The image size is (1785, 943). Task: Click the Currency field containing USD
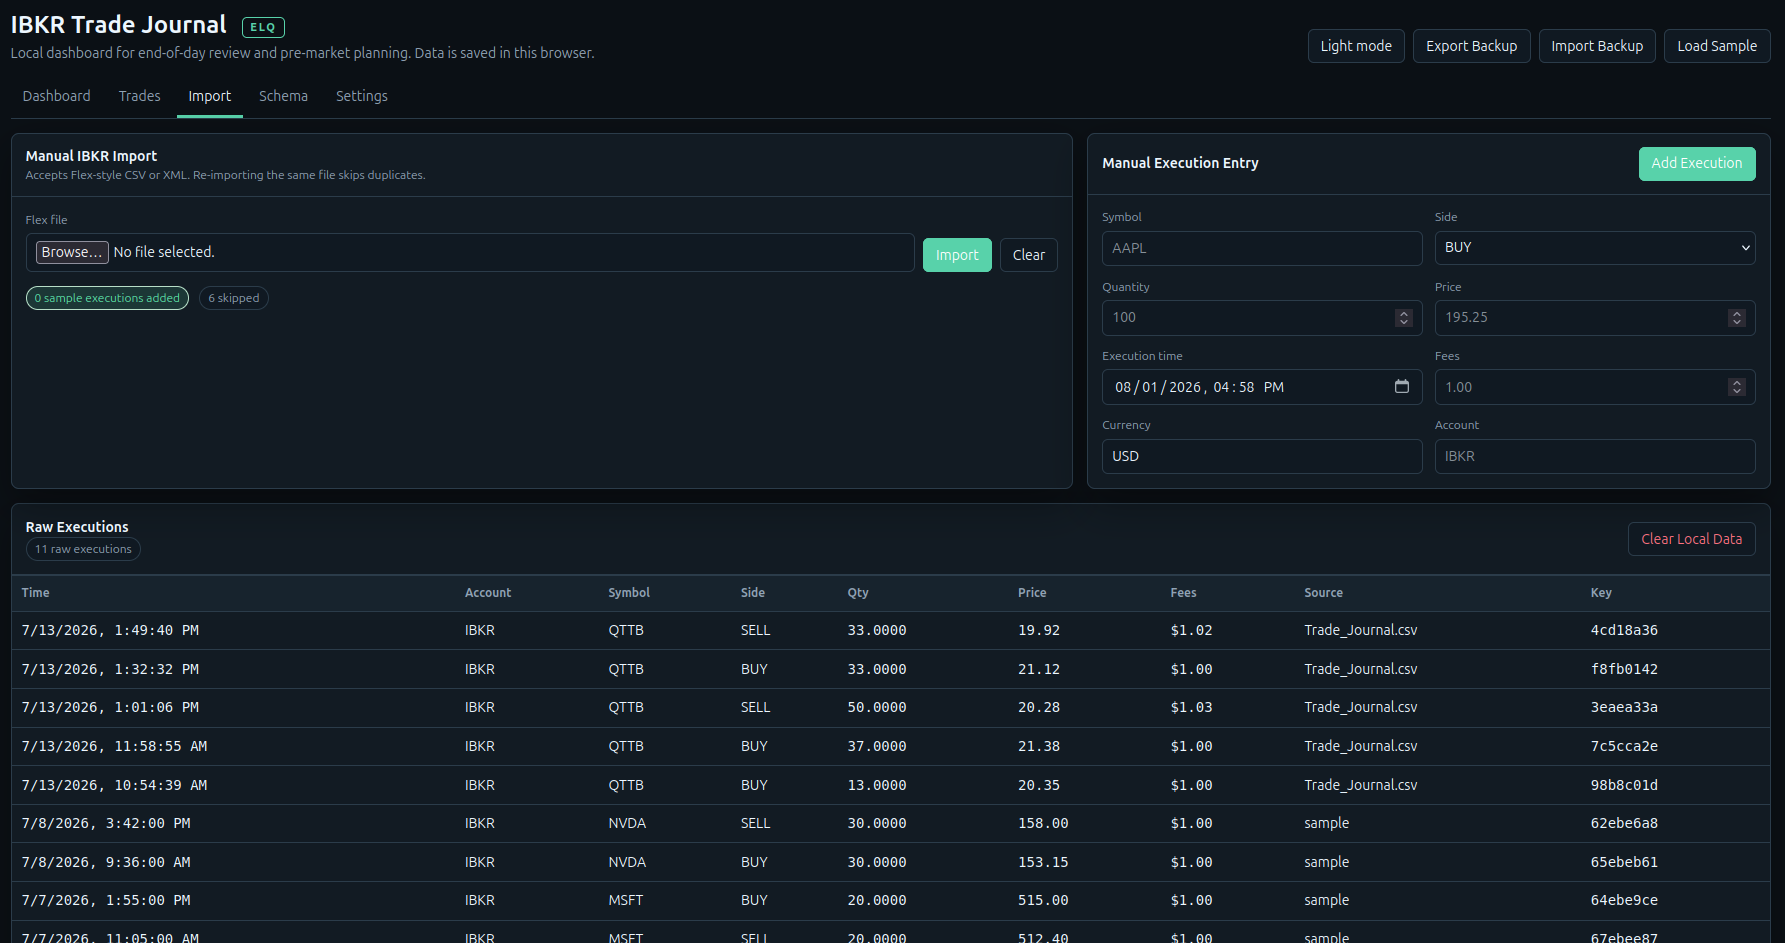click(1262, 456)
